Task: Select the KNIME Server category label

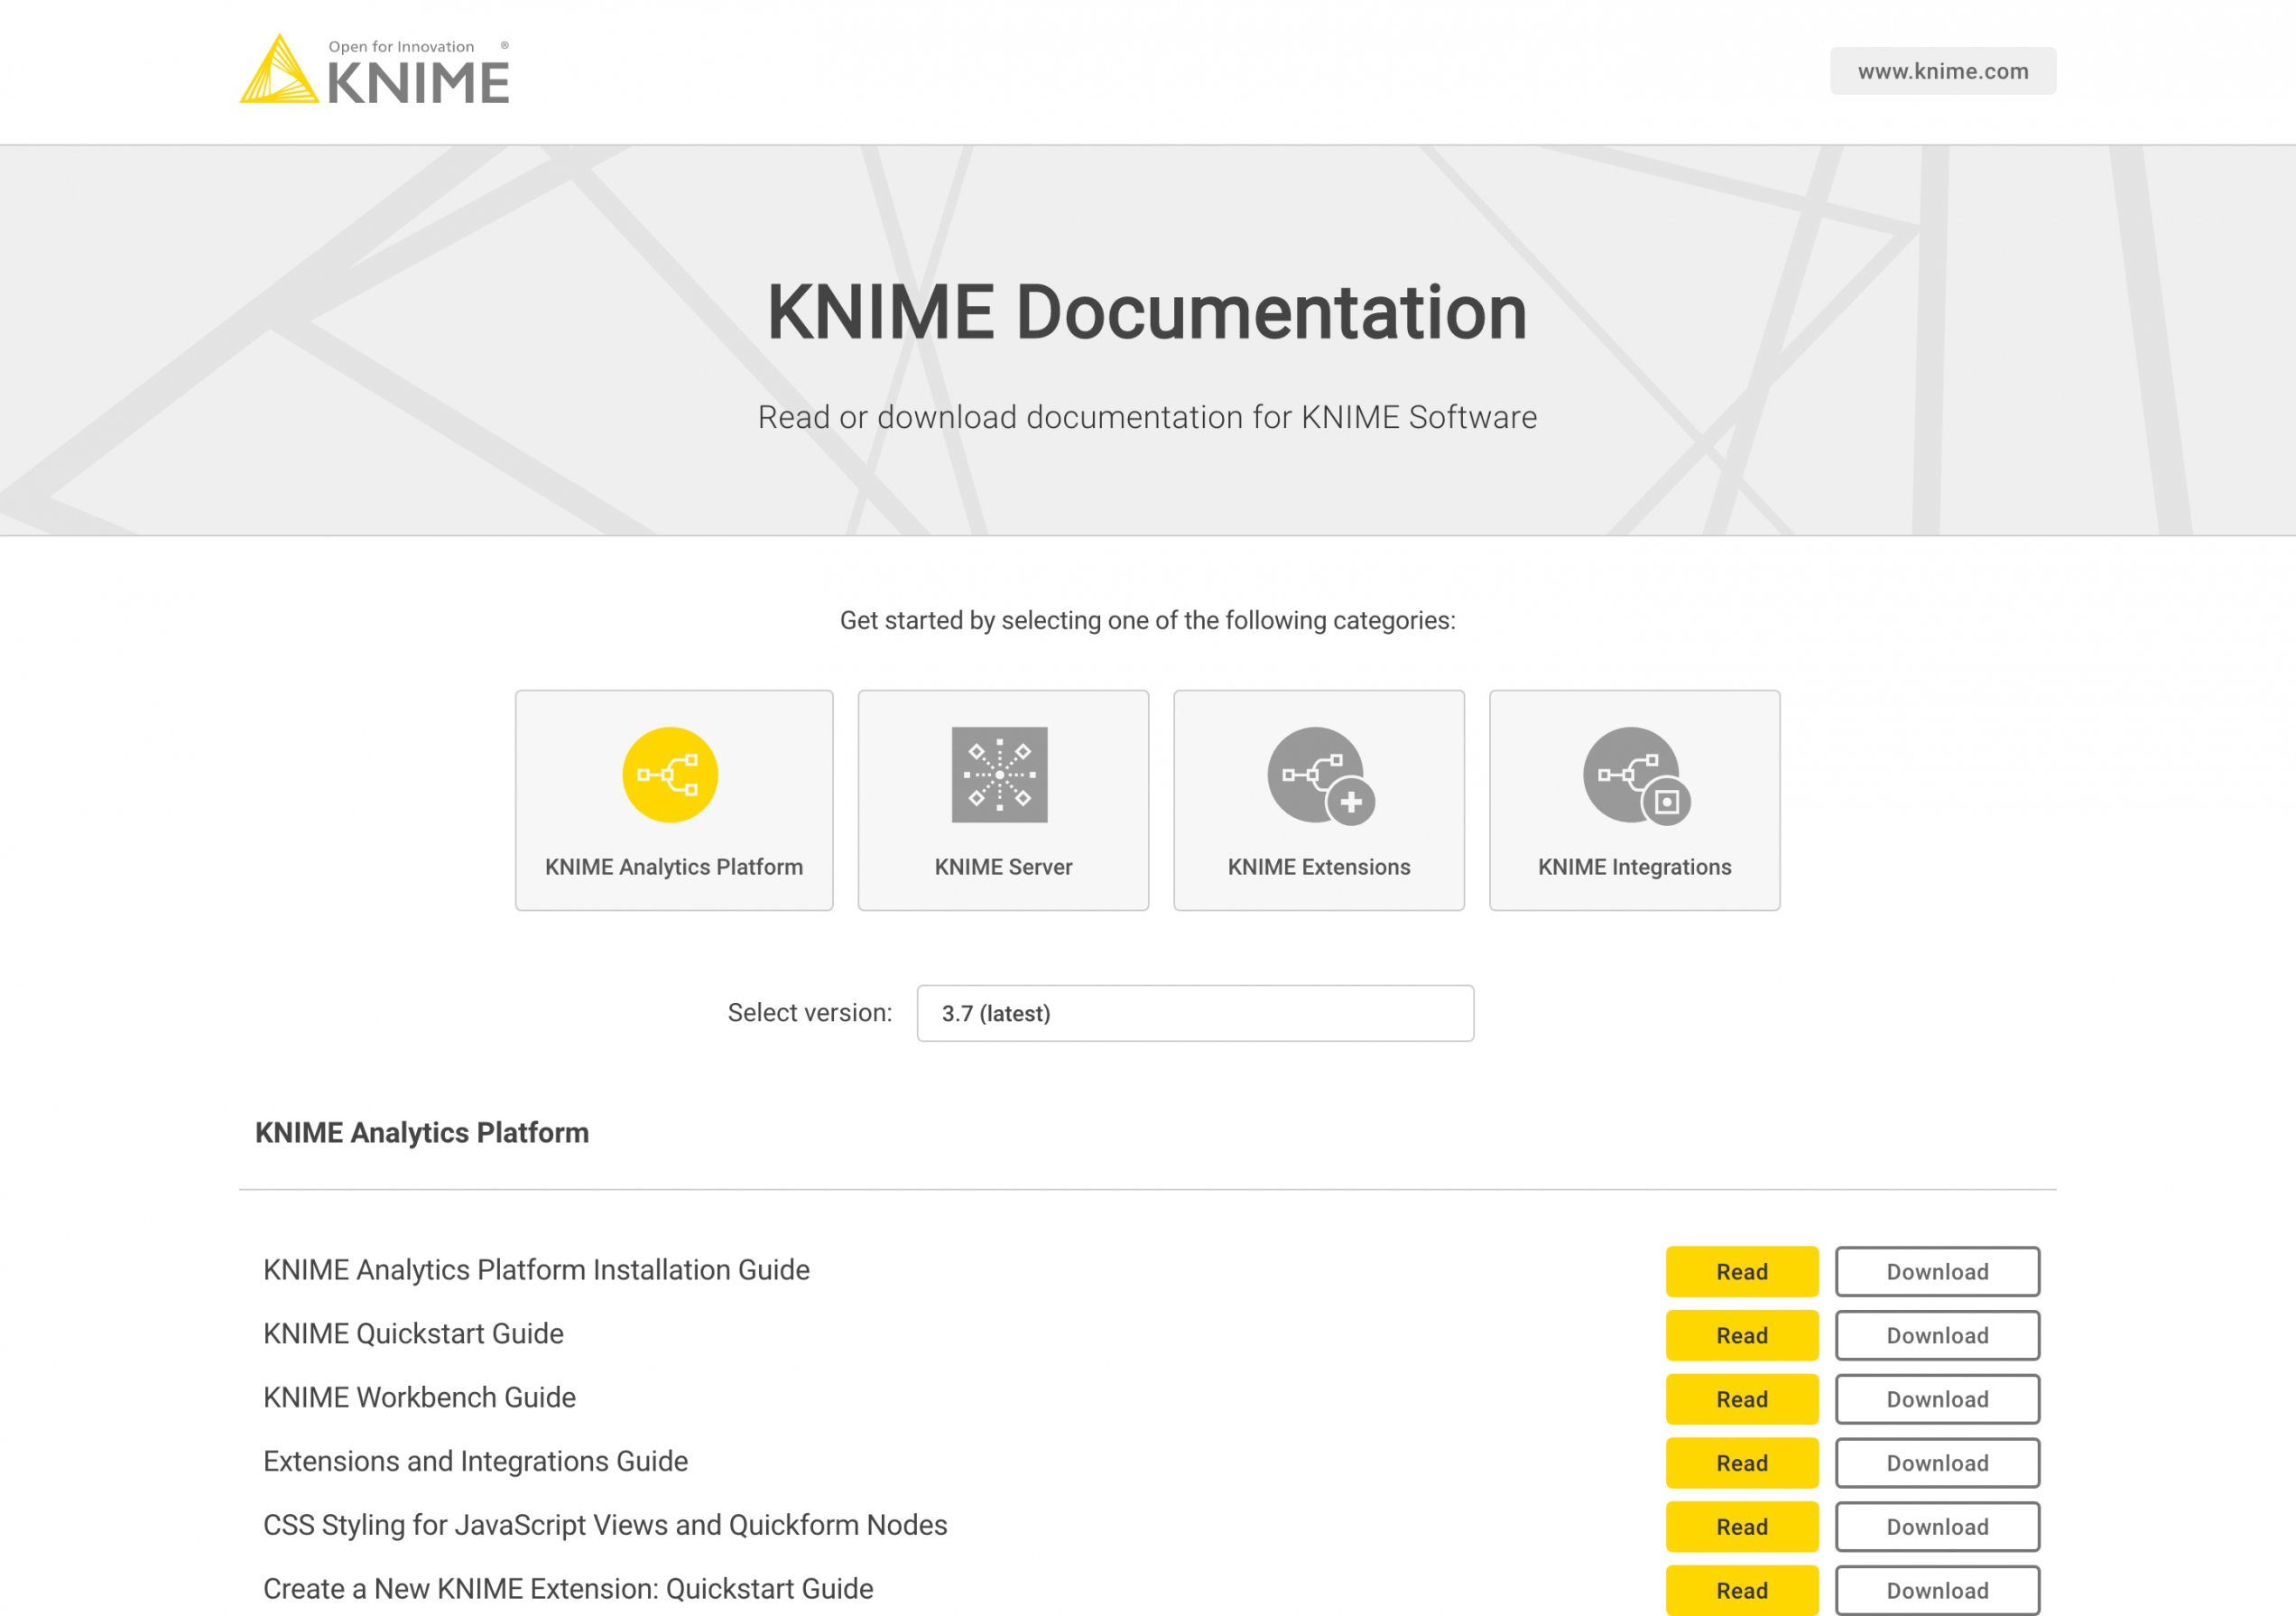Action: [1003, 867]
